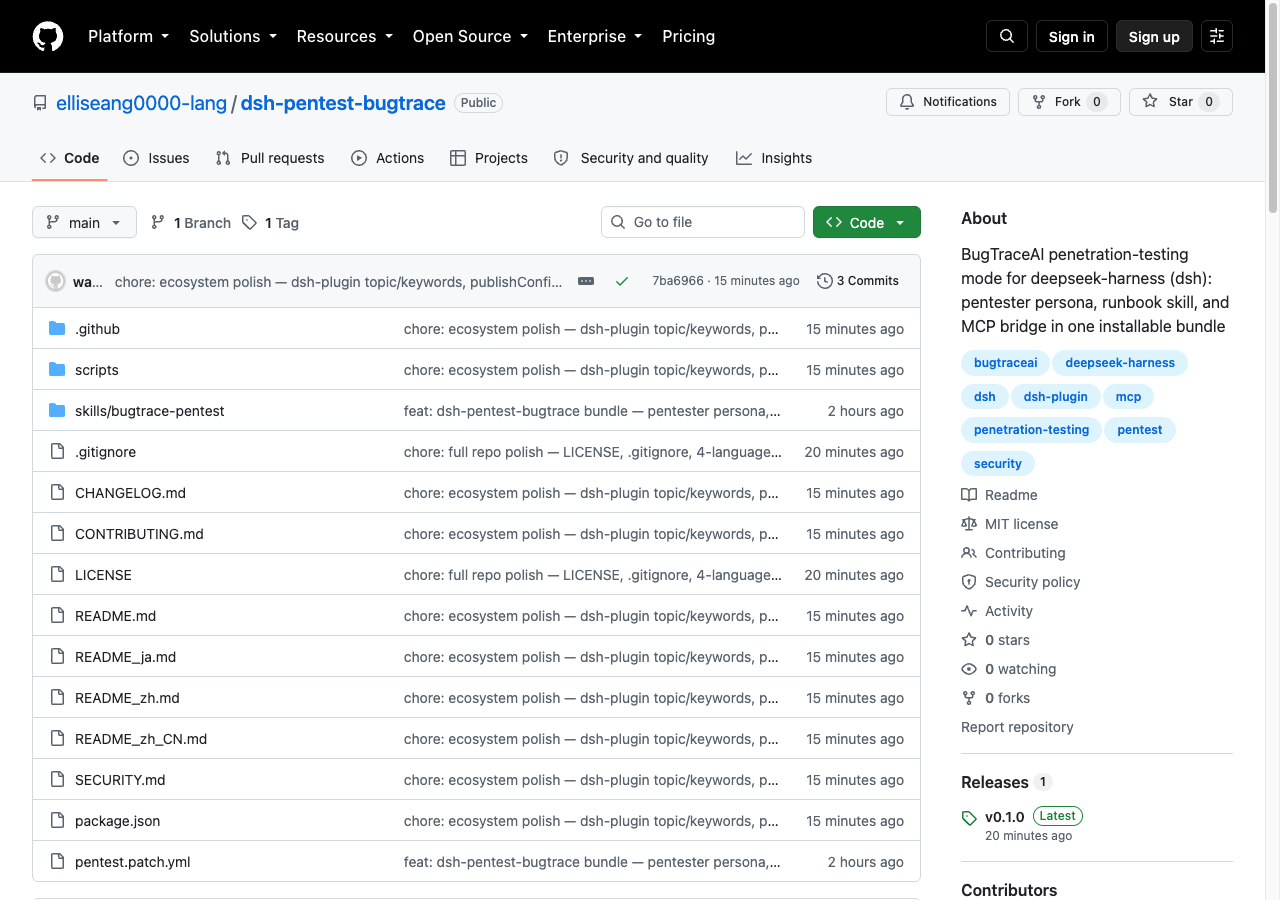The image size is (1280, 900).
Task: Open the Enterprise dropdown
Action: (594, 36)
